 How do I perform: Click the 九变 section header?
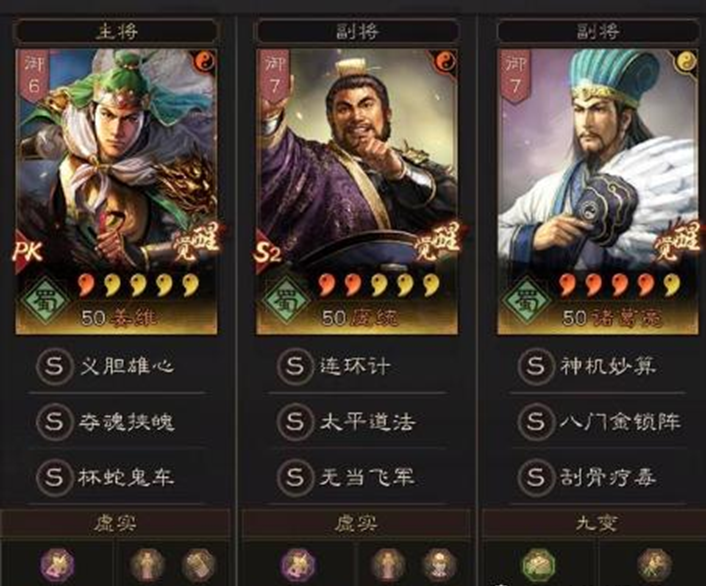pyautogui.click(x=595, y=523)
